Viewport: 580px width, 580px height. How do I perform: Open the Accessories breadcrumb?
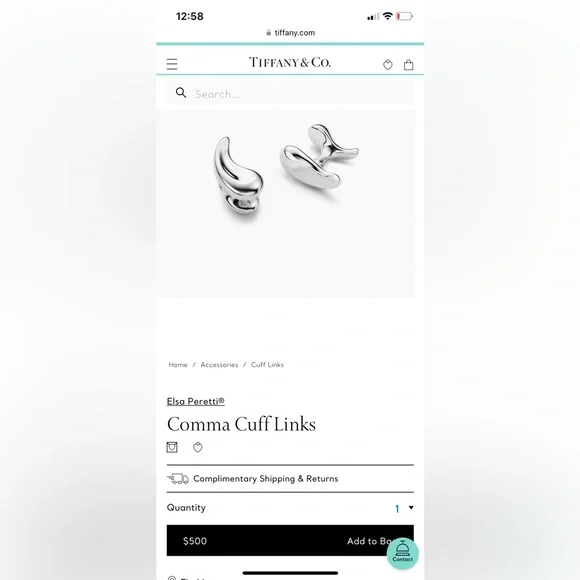[219, 365]
